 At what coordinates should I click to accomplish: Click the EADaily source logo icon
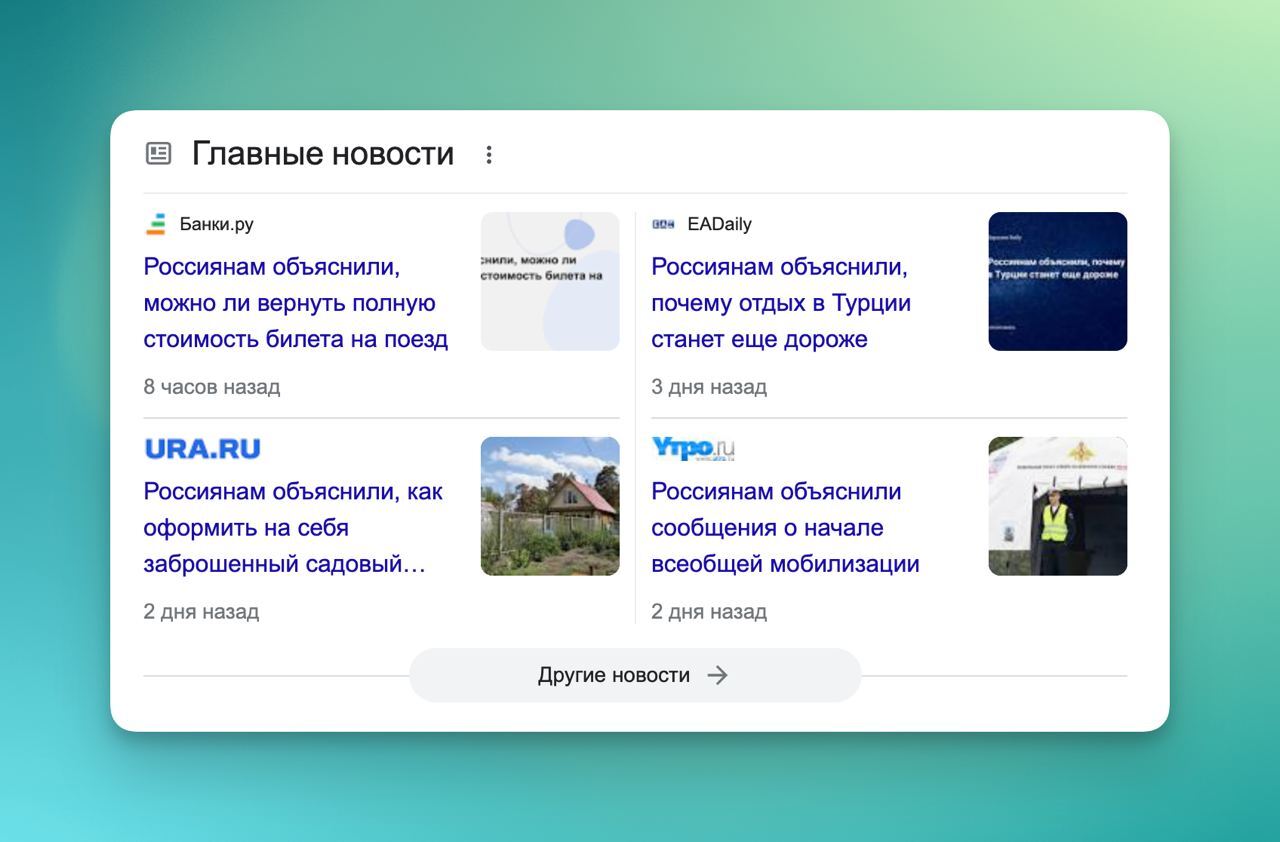click(x=663, y=224)
